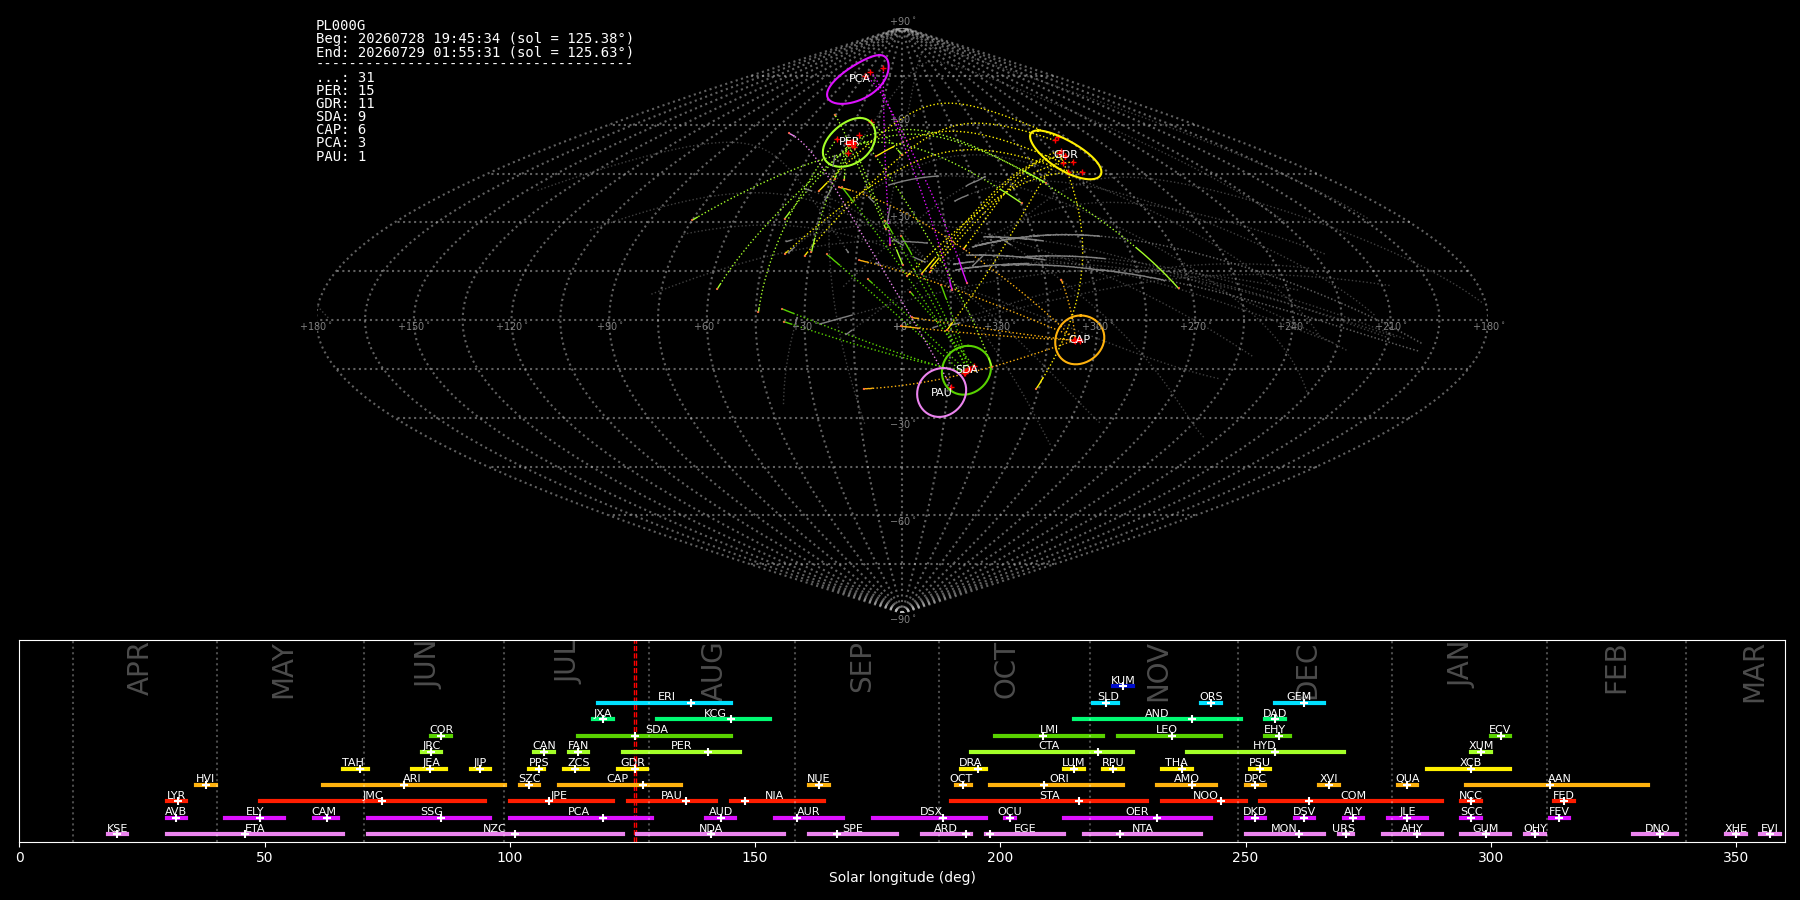Viewport: 1800px width, 900px height.
Task: Select the End: 20260729 01:55:31 line
Action: [475, 52]
